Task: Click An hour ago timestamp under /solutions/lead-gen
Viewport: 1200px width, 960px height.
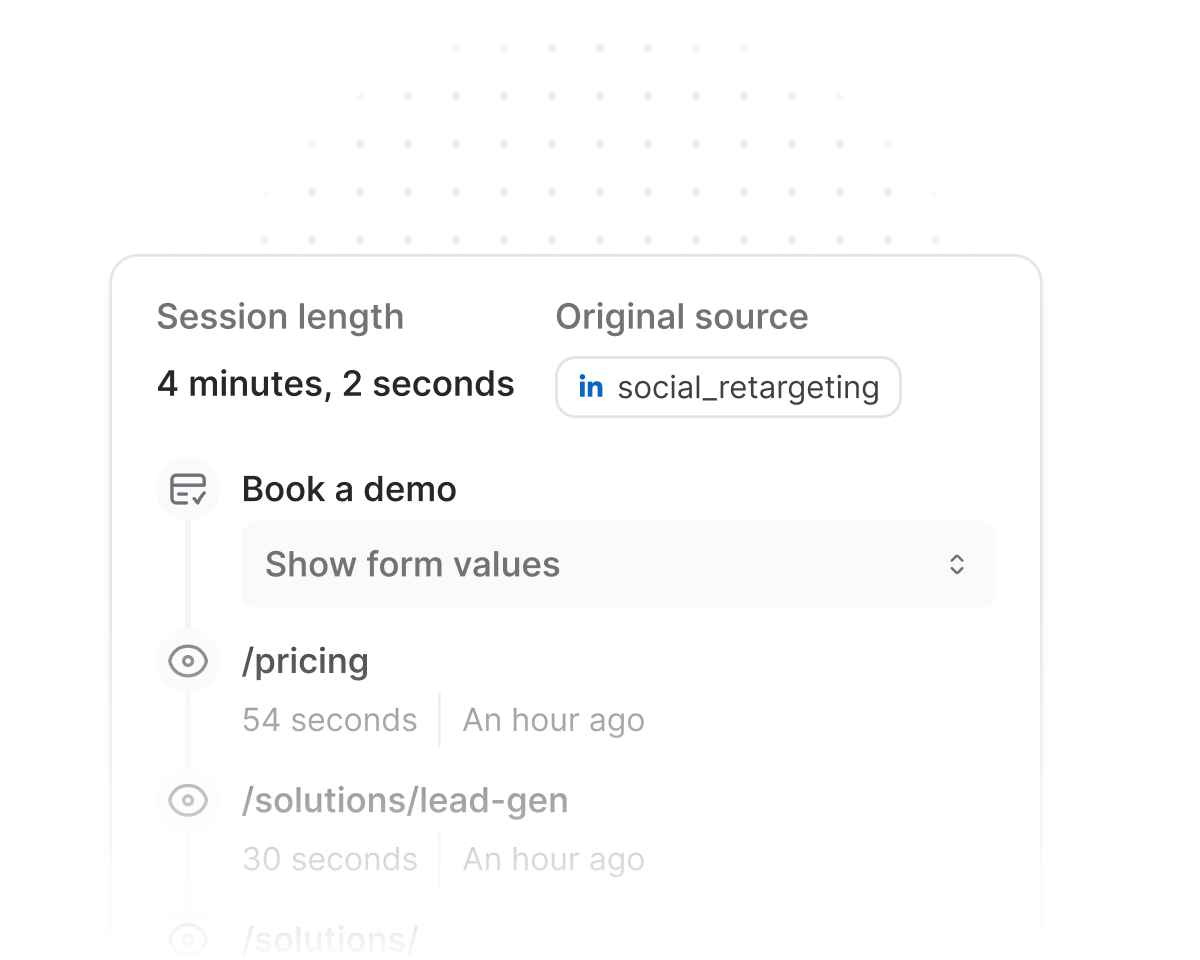Action: pos(553,859)
